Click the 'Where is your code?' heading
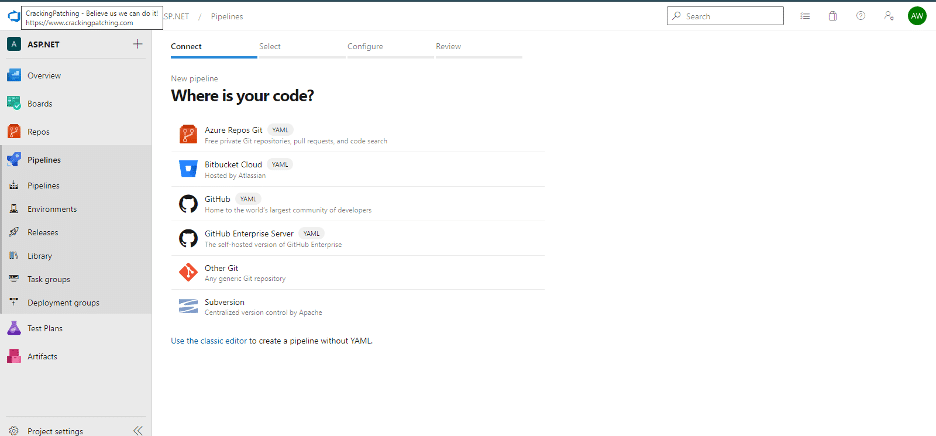Viewport: 936px width, 436px height. click(242, 96)
